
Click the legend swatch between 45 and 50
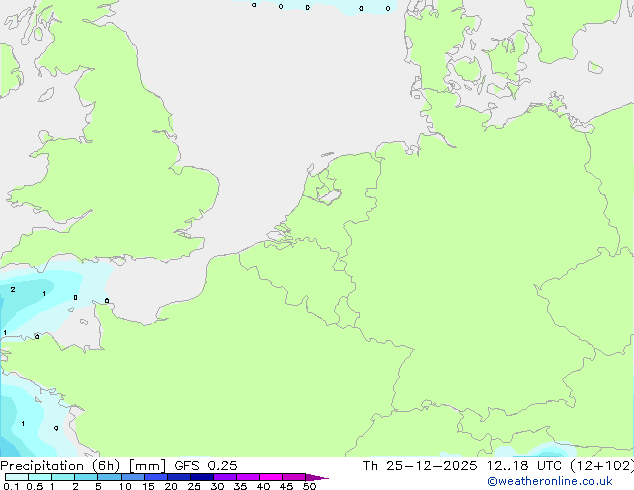point(294,477)
